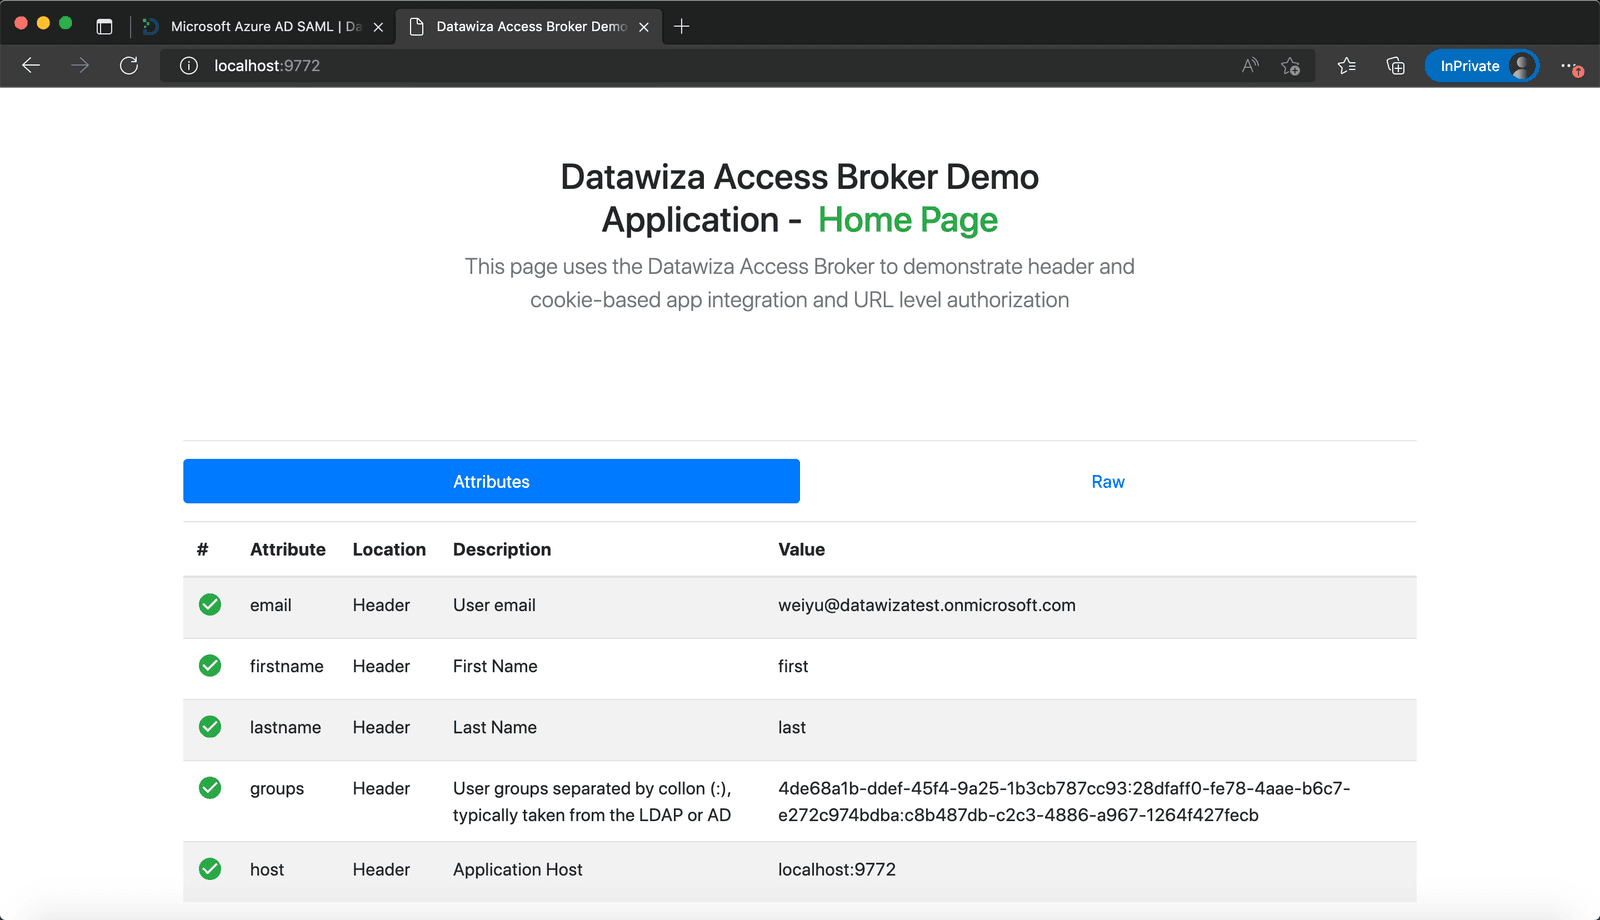Click the 'Last Name' description cell
This screenshot has width=1600, height=920.
[x=495, y=727]
